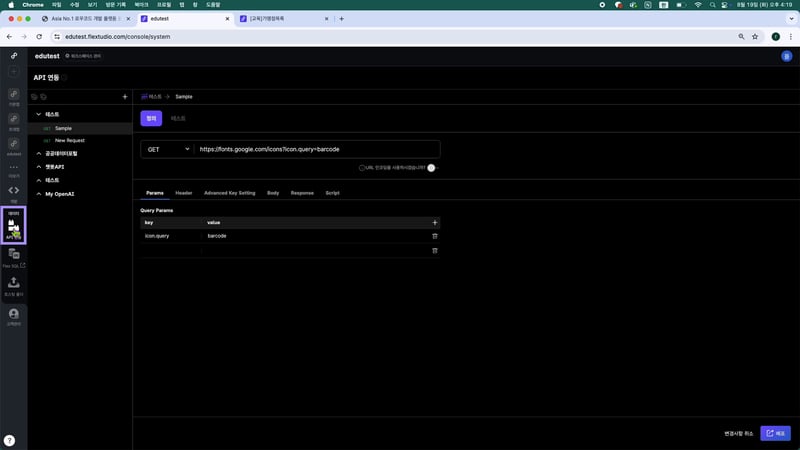Select New Request in the tree
800x450 pixels.
click(x=70, y=141)
